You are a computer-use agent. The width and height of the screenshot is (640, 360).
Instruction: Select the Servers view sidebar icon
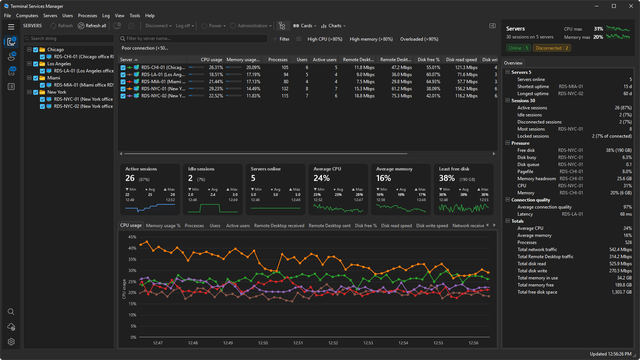click(x=11, y=42)
